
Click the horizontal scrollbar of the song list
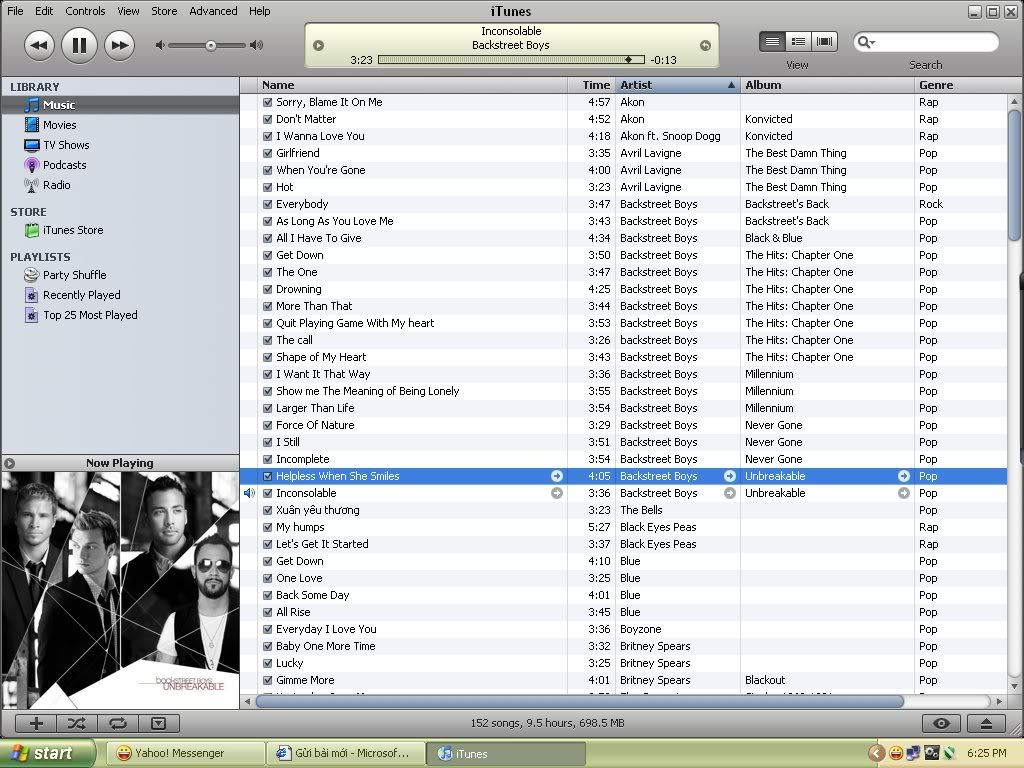580,701
